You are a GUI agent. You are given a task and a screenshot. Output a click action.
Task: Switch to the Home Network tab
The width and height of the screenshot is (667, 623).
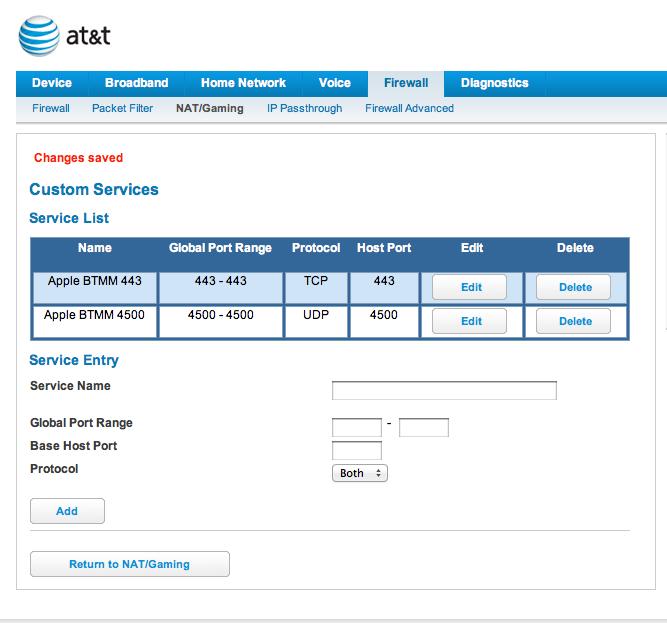click(243, 83)
